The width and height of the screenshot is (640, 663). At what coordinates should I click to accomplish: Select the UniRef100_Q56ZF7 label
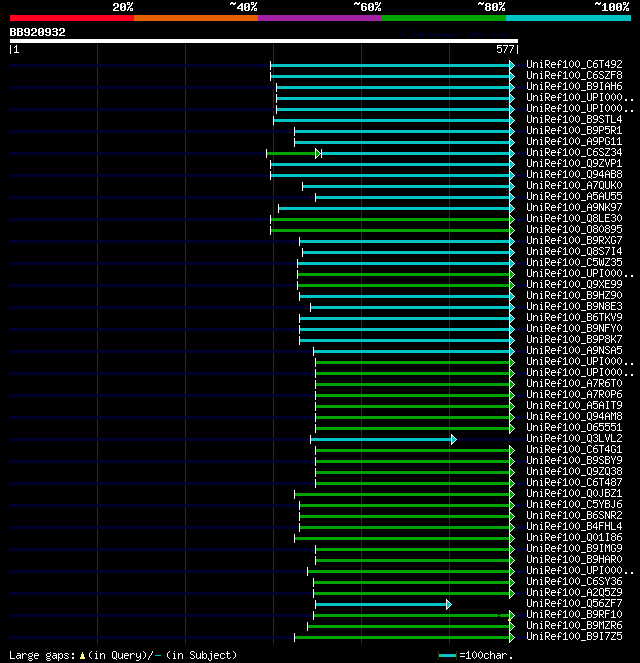(574, 603)
